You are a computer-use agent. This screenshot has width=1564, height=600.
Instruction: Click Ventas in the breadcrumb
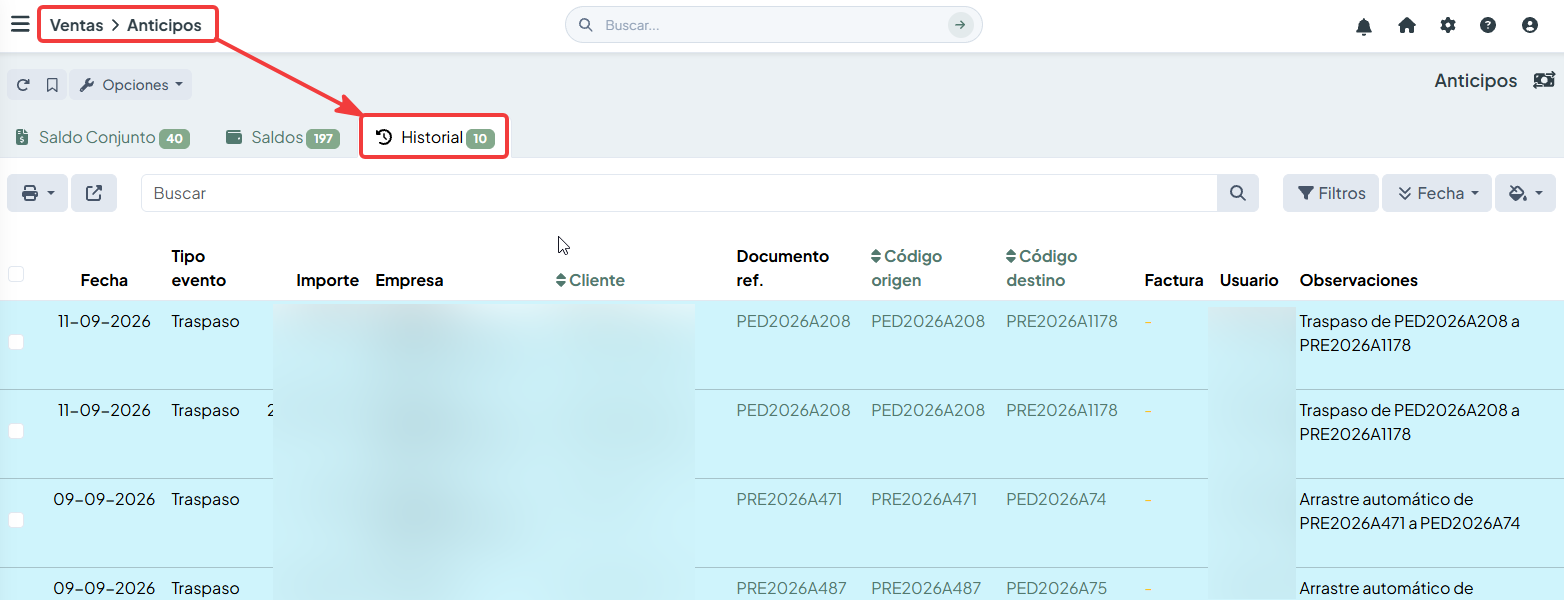point(77,25)
